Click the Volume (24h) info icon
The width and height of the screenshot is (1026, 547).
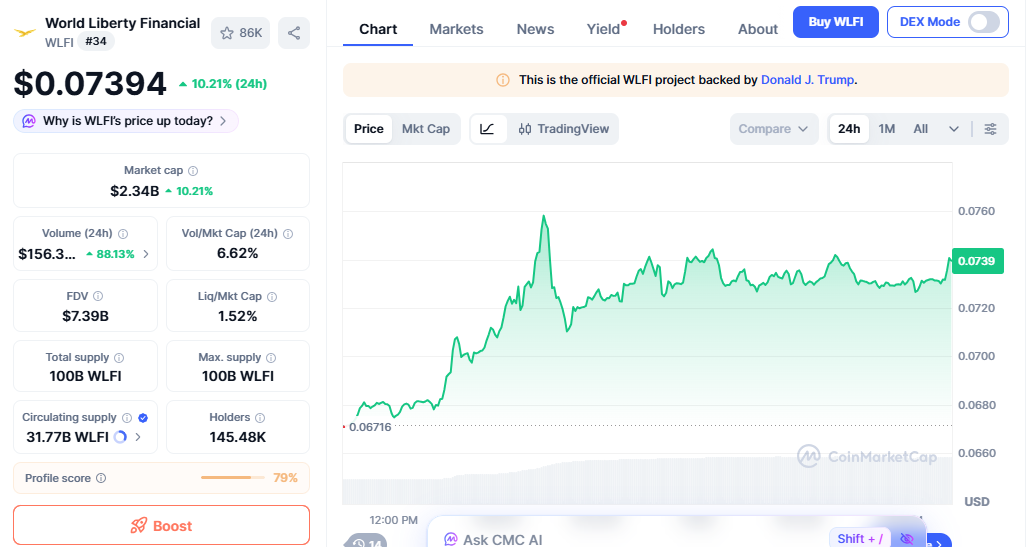[123, 234]
